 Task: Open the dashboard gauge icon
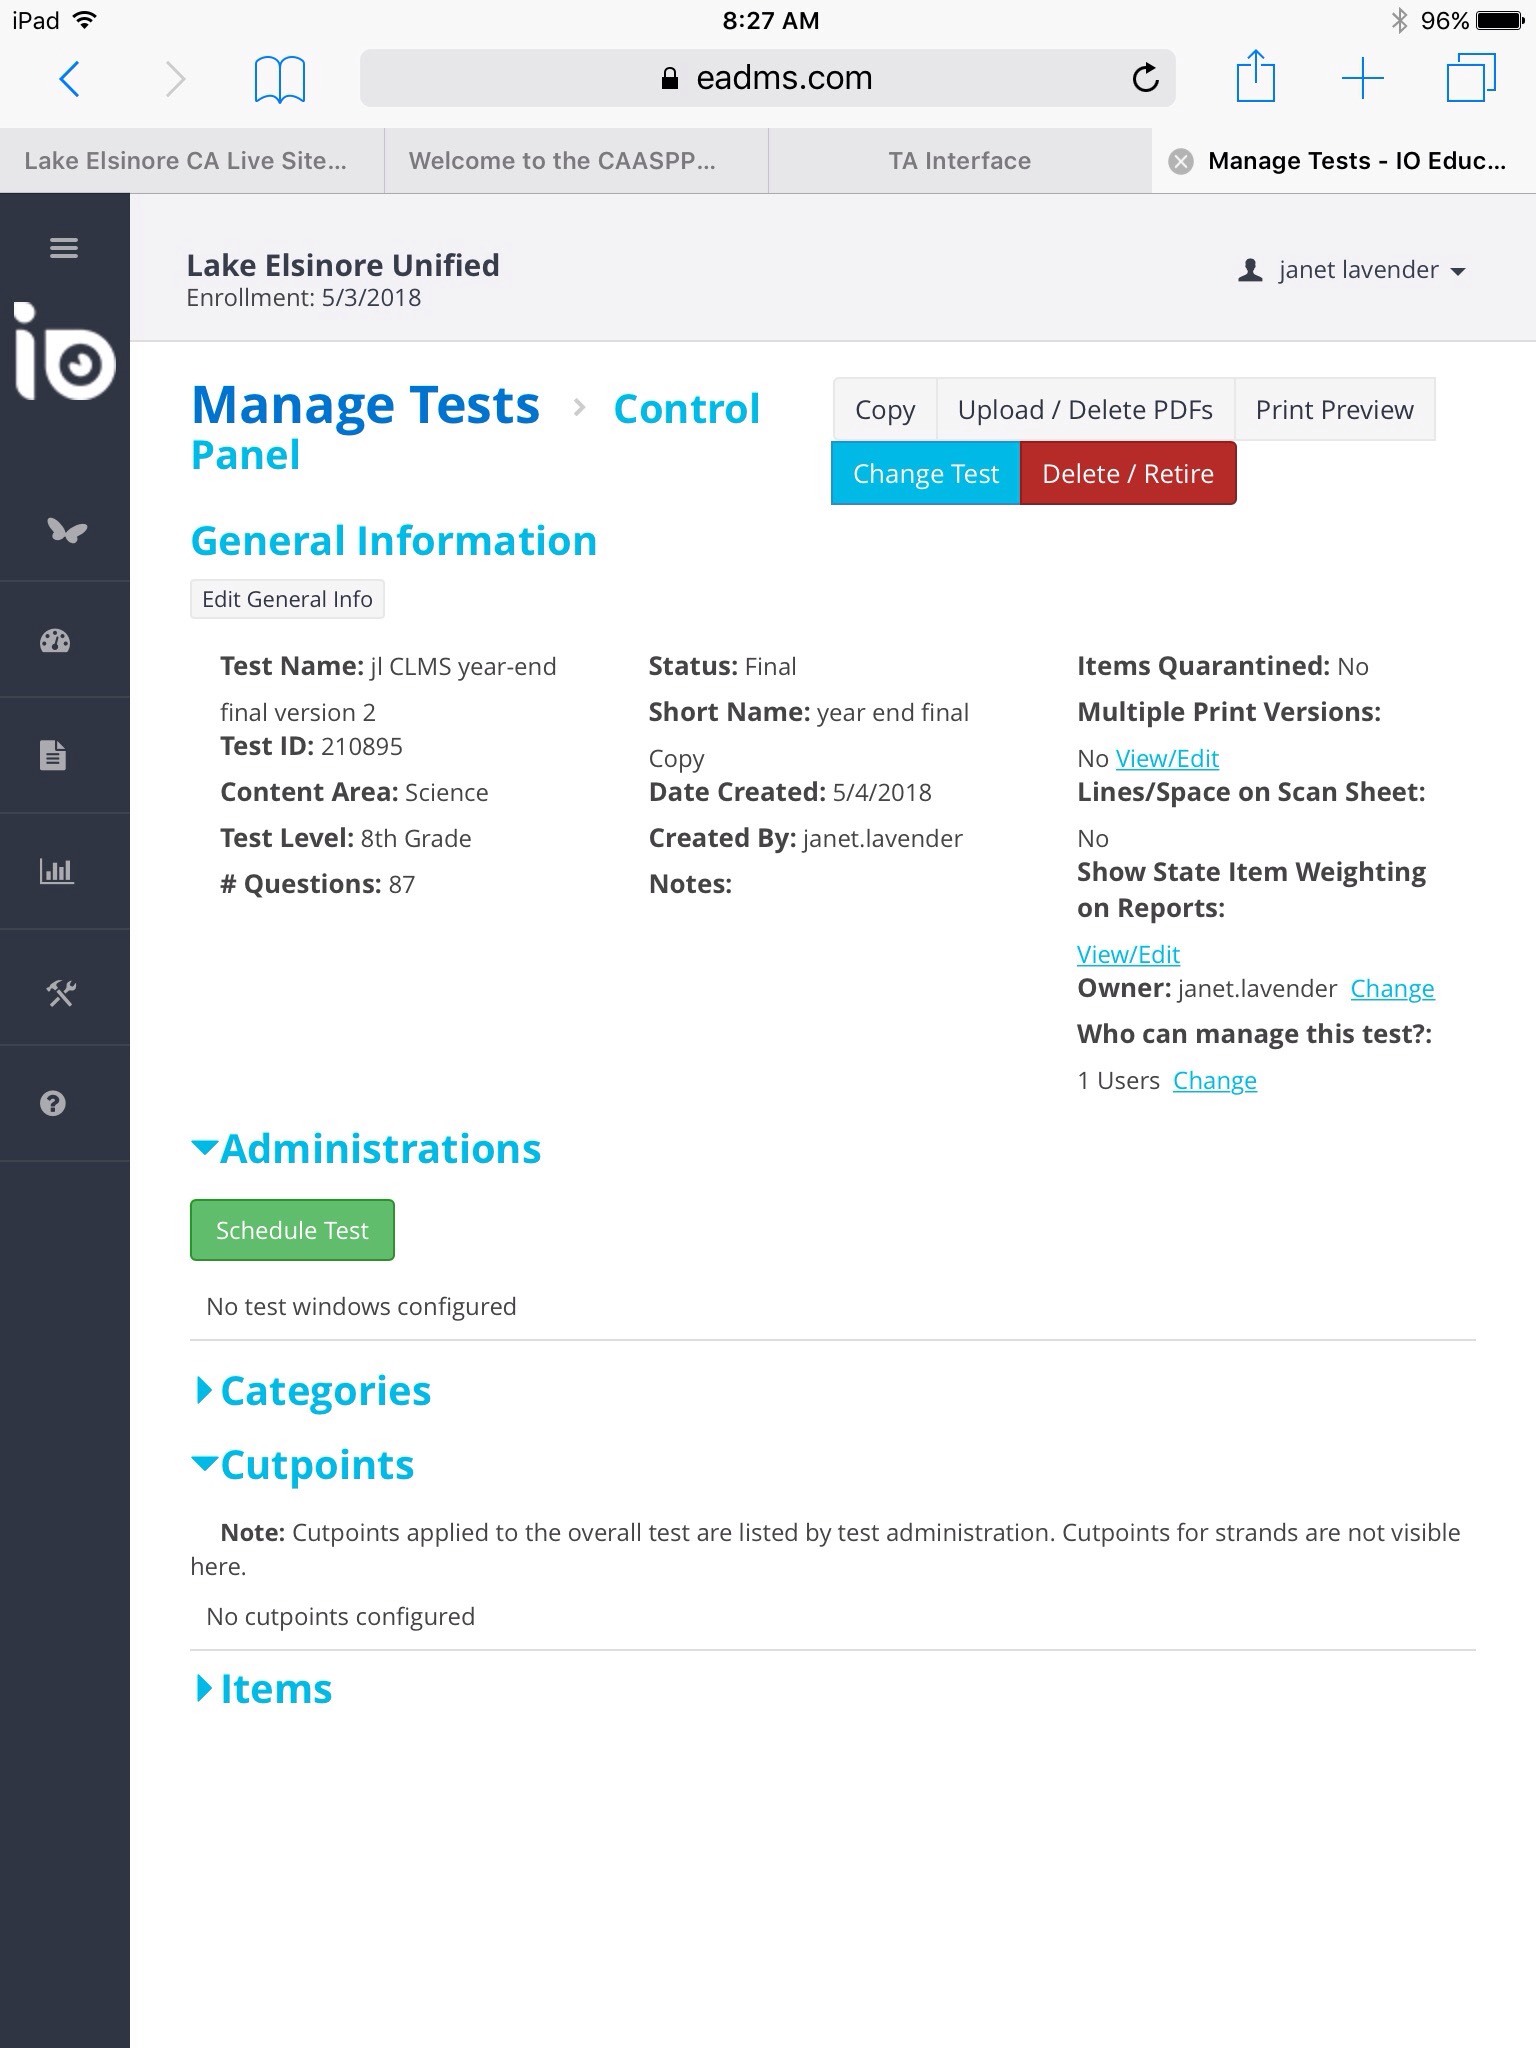point(55,641)
